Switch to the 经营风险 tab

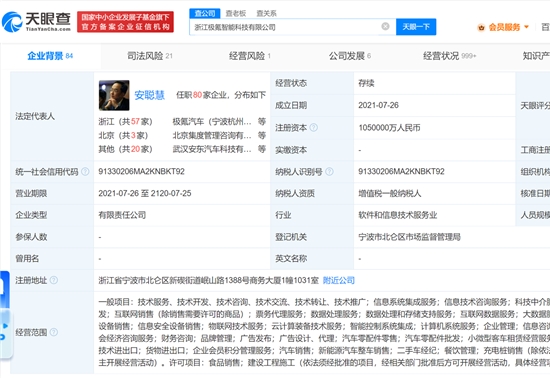pos(250,56)
